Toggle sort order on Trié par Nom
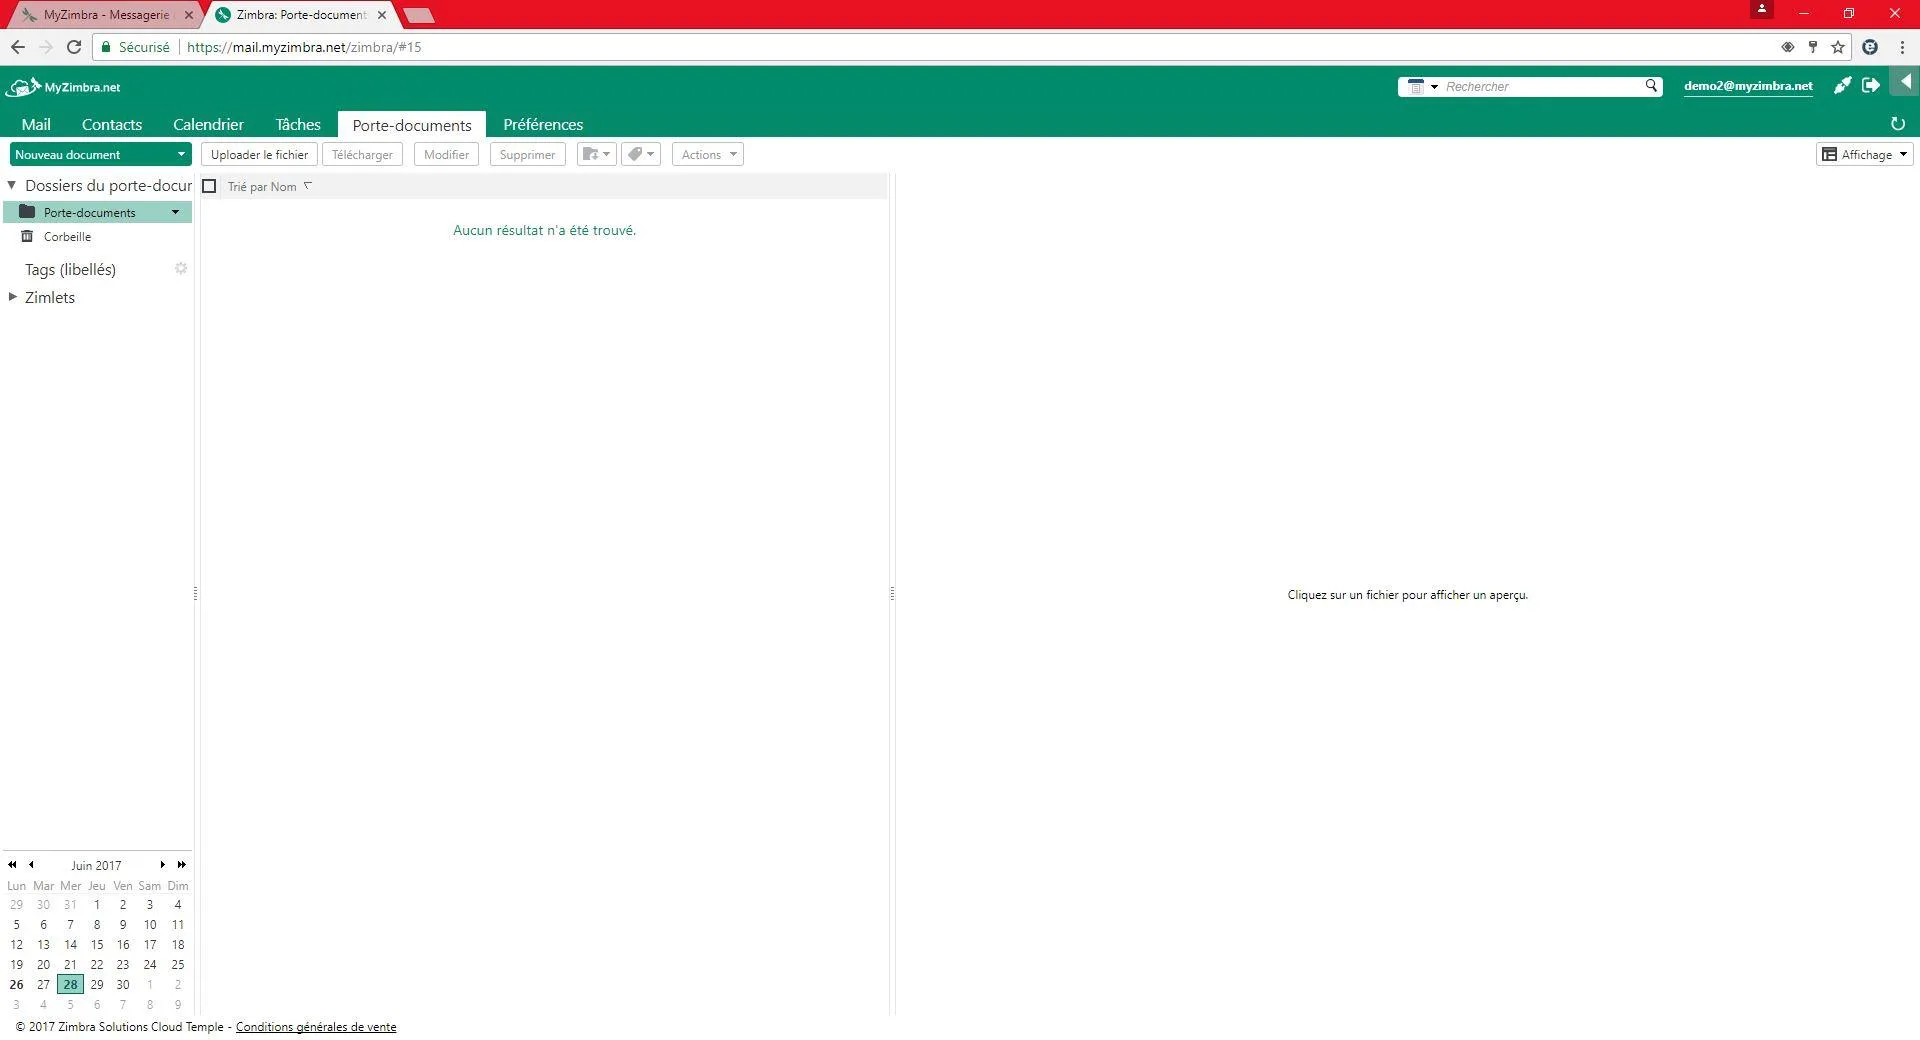The height and width of the screenshot is (1040, 1920). click(270, 187)
